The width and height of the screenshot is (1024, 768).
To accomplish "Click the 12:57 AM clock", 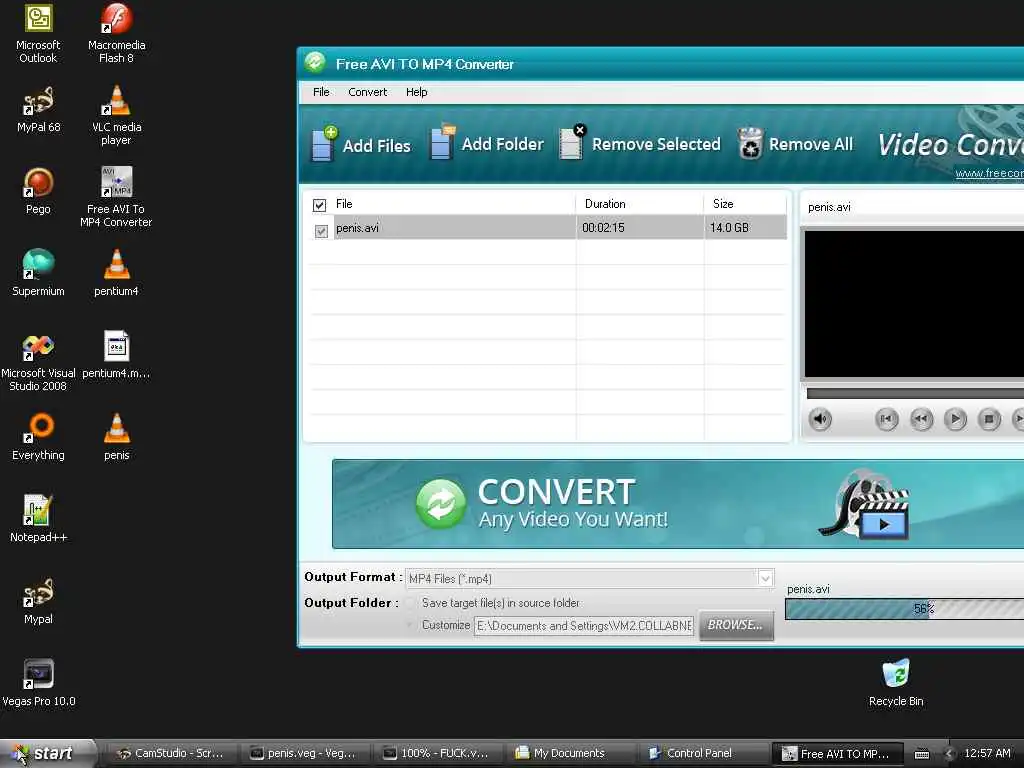I will 987,753.
